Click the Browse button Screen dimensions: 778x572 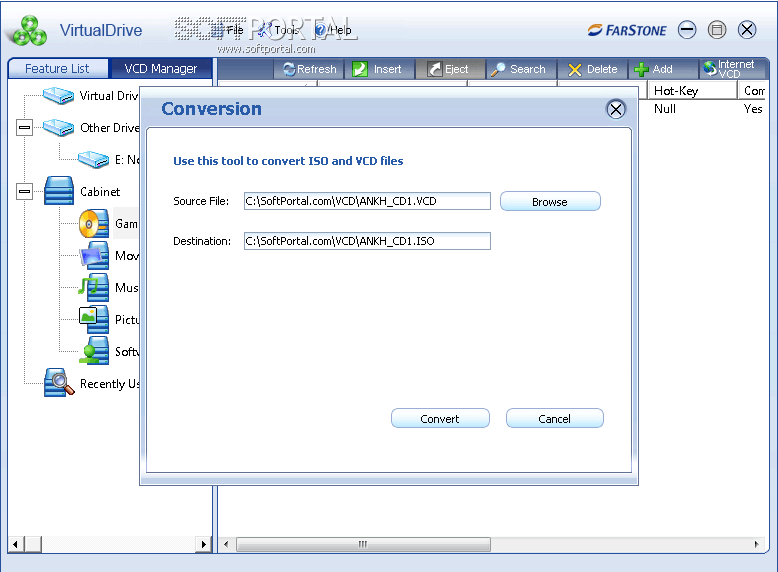click(x=550, y=201)
